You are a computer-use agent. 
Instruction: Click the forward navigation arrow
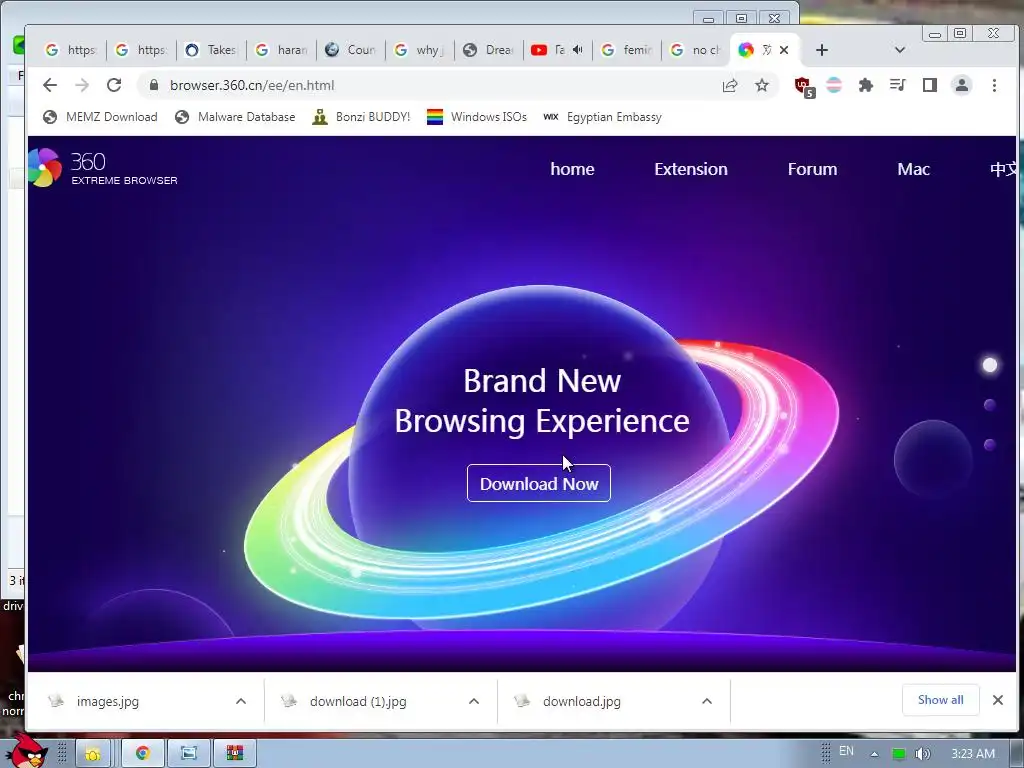coord(82,85)
